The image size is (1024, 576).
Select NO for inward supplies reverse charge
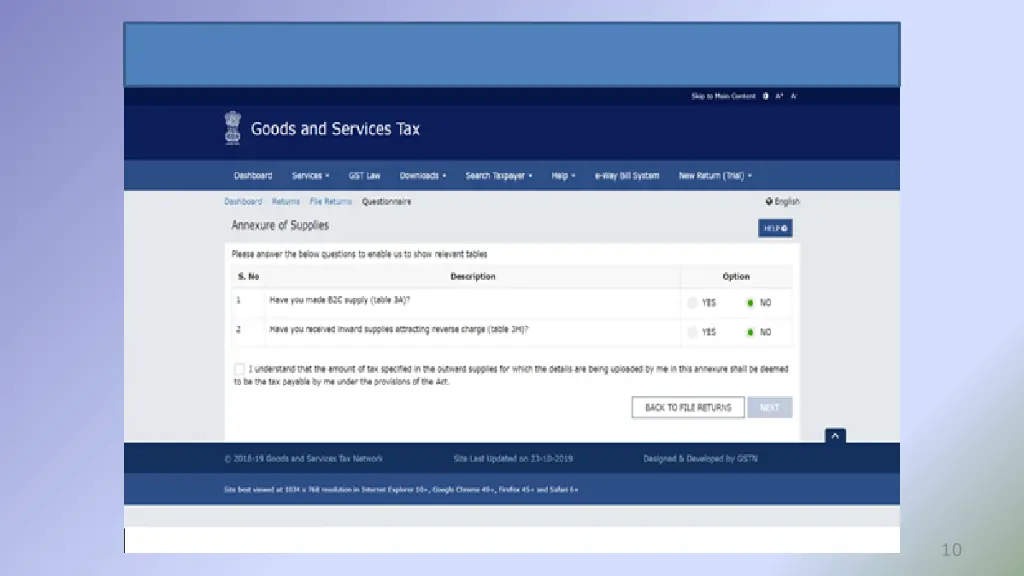pos(751,332)
